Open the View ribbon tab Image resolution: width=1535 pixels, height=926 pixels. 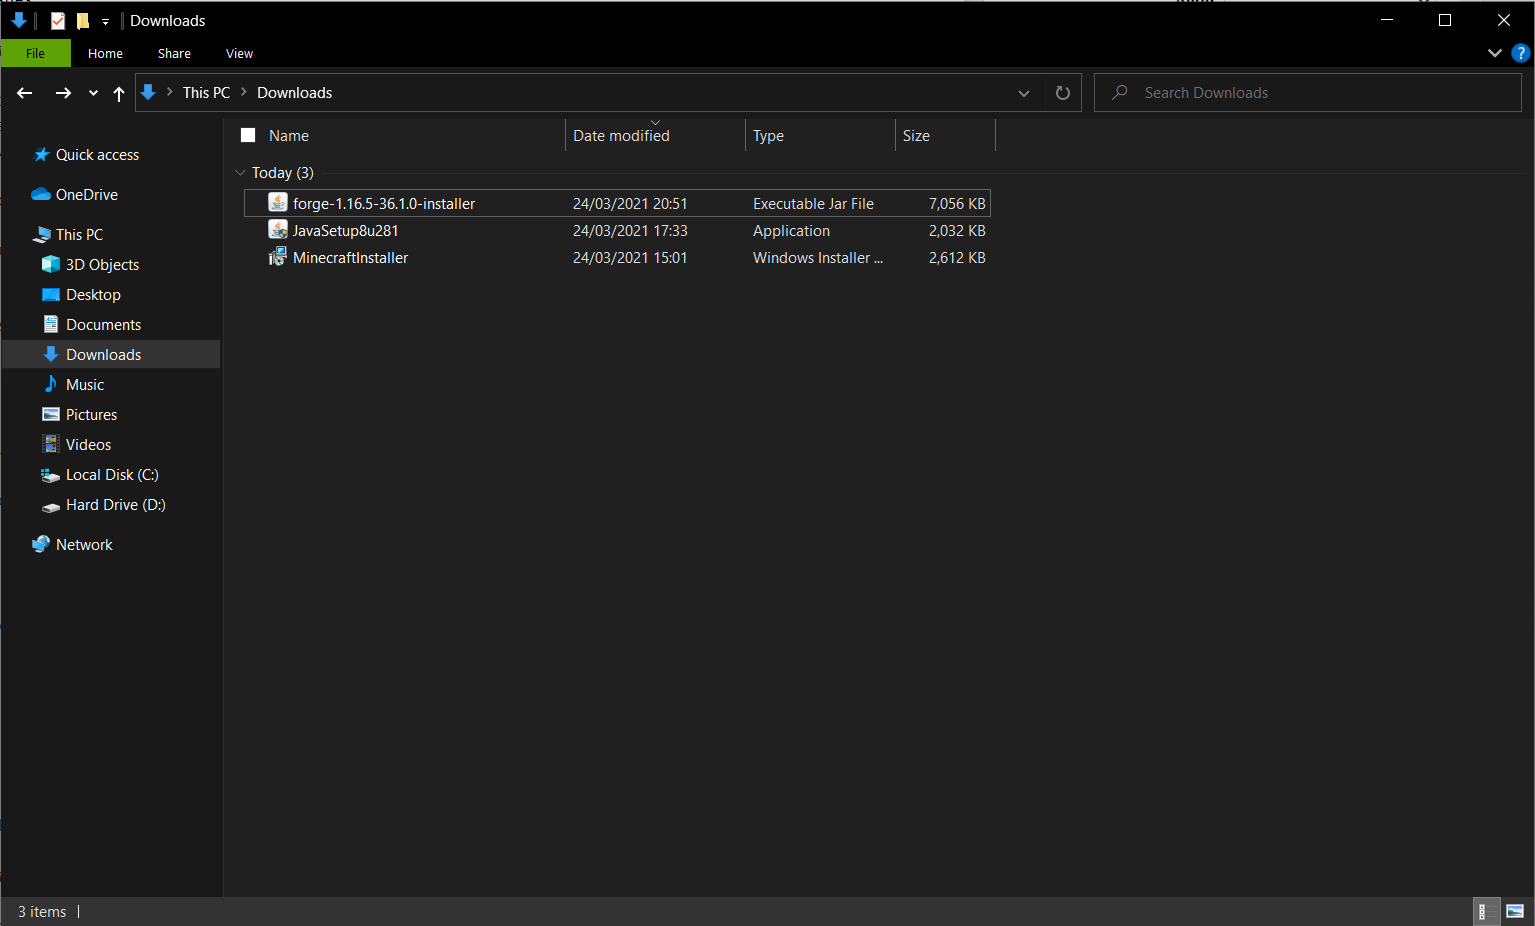click(x=239, y=53)
